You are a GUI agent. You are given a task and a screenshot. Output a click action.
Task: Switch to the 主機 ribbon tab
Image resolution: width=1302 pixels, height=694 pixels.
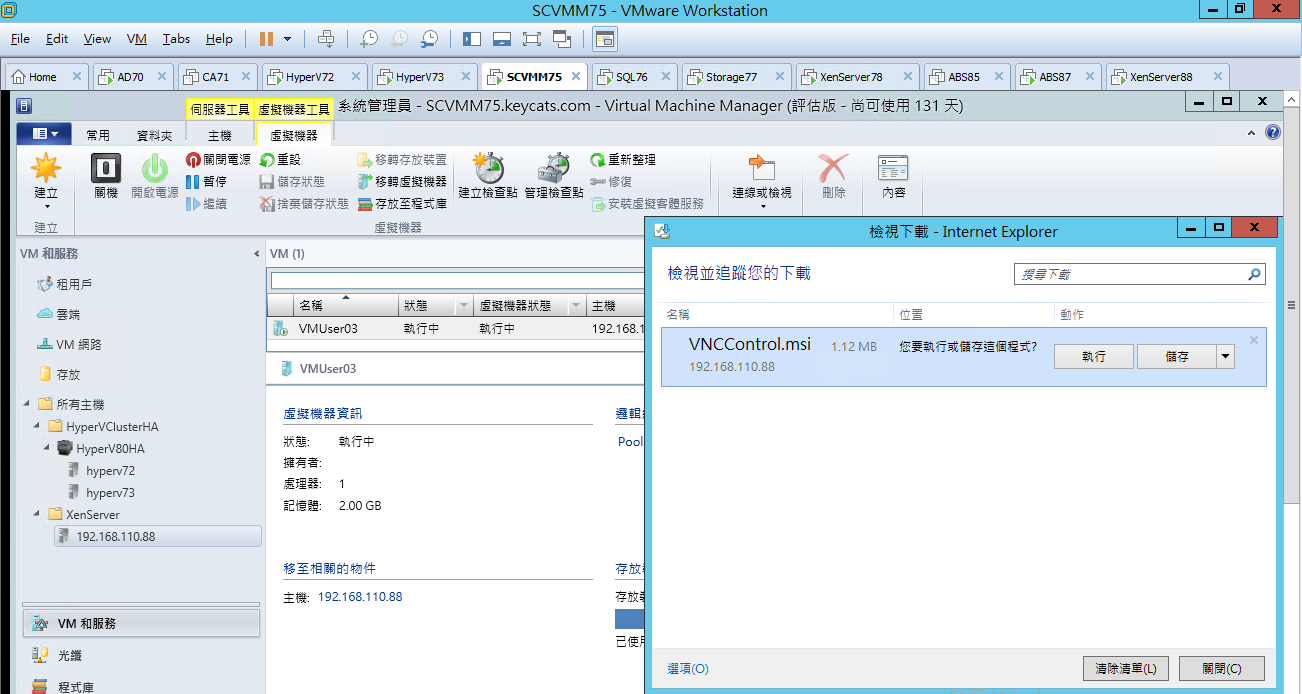click(220, 135)
